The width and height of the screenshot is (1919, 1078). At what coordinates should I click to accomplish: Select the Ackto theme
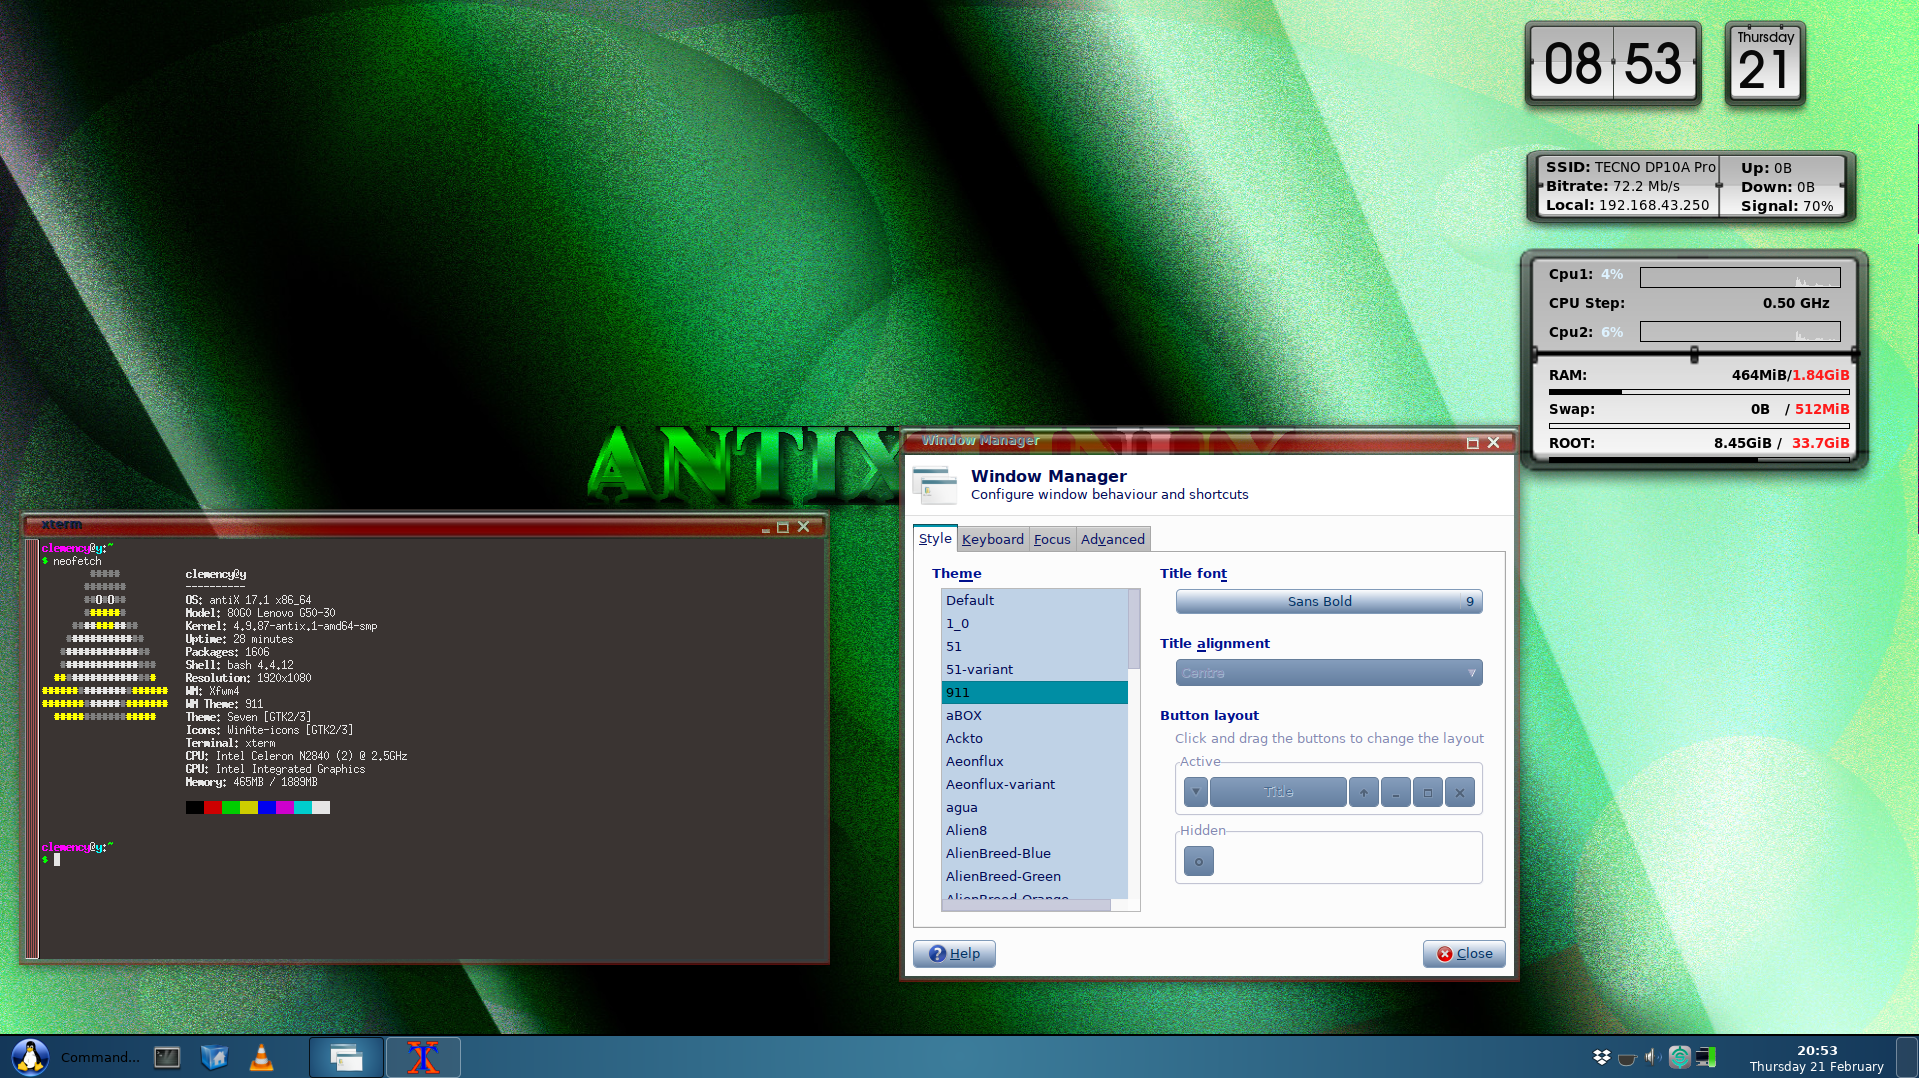tap(1035, 738)
